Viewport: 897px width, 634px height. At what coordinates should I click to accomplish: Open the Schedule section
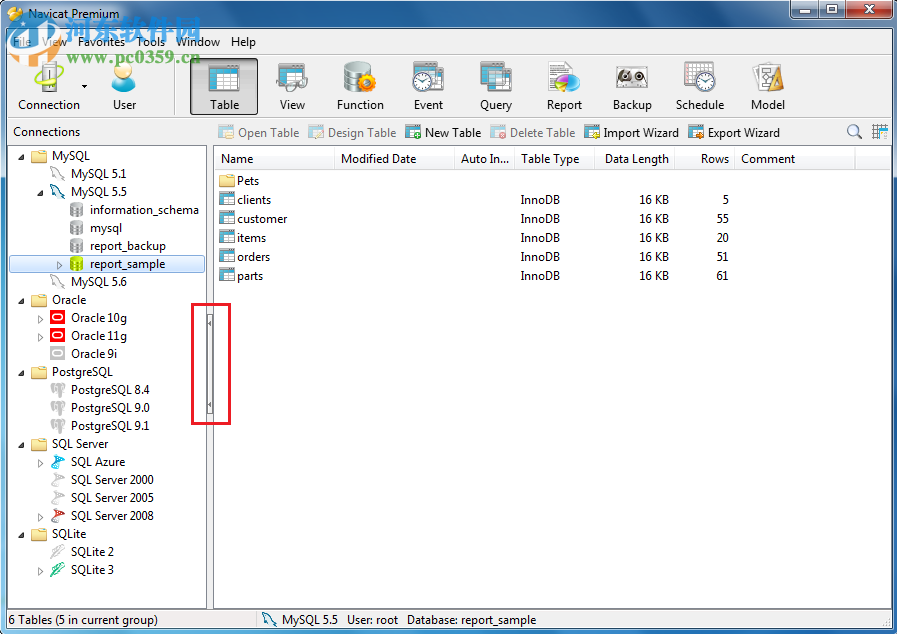[x=700, y=87]
